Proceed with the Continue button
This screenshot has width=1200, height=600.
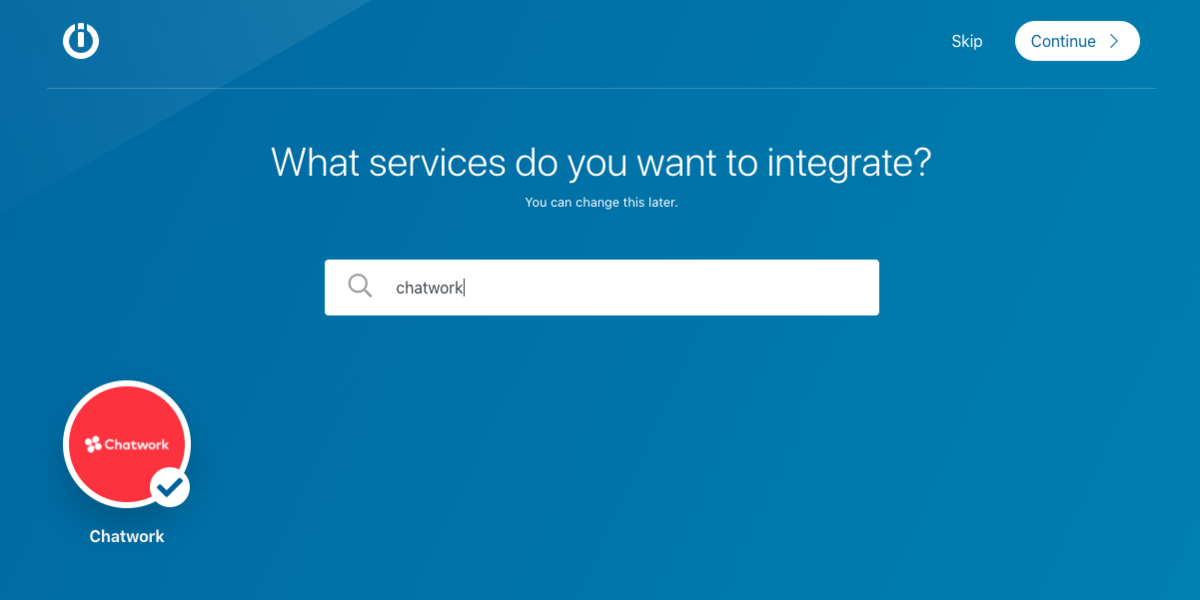click(x=1077, y=41)
